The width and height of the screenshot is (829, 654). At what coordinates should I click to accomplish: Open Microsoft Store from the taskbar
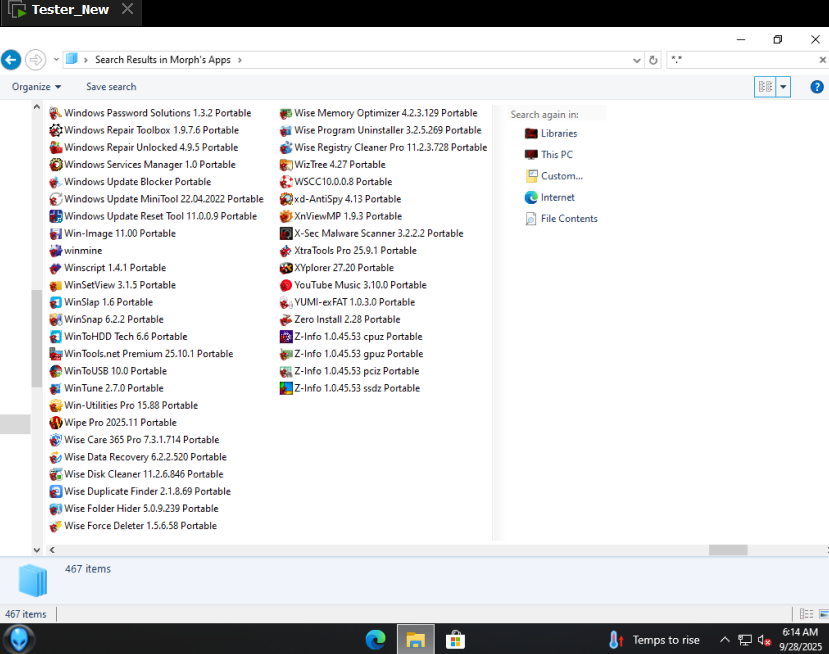point(455,640)
